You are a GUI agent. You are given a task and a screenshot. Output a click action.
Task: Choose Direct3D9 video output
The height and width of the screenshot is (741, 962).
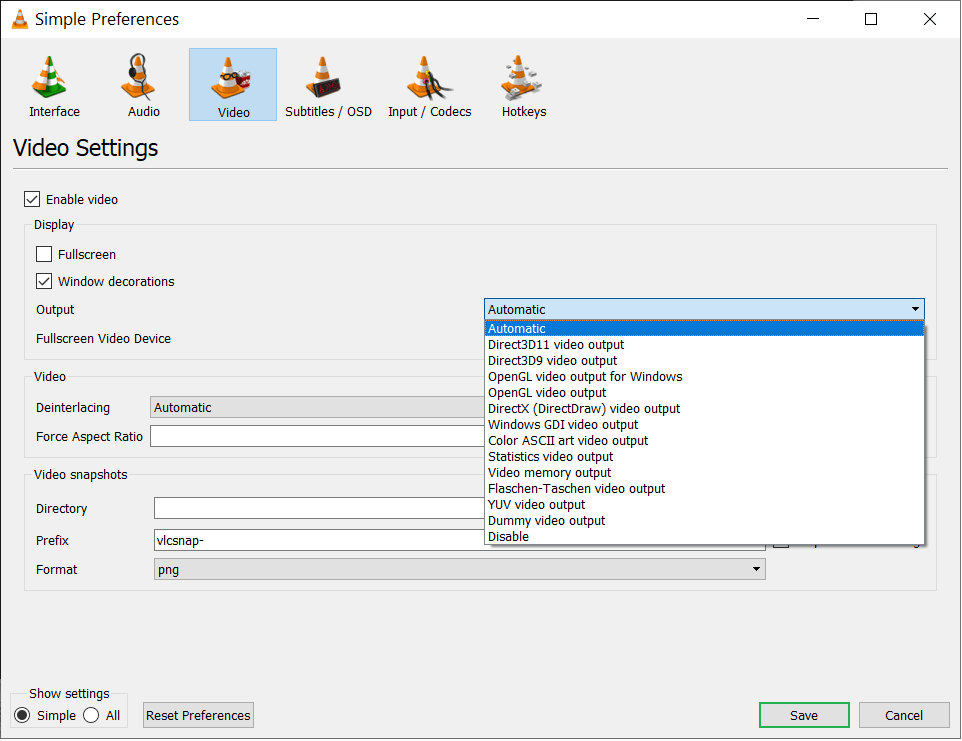tap(704, 361)
